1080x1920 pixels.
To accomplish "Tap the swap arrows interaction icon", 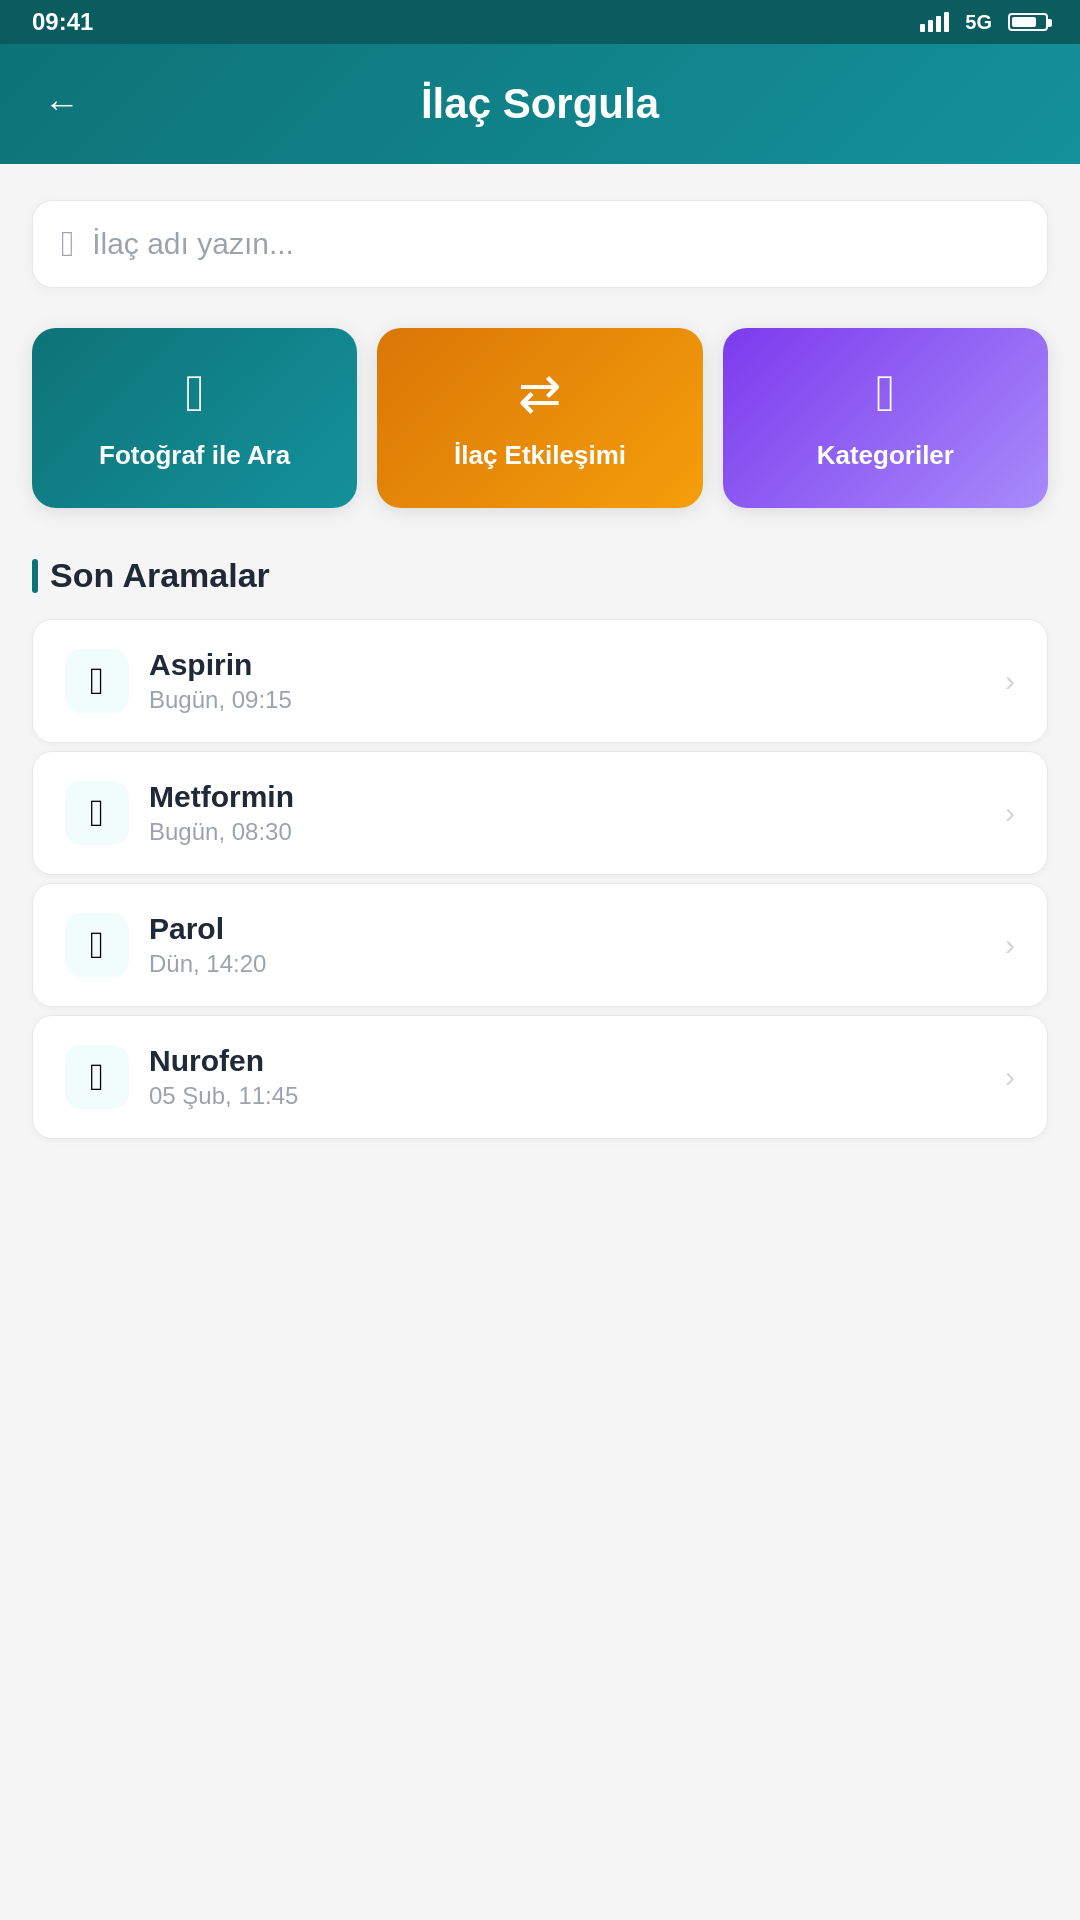I will (540, 394).
